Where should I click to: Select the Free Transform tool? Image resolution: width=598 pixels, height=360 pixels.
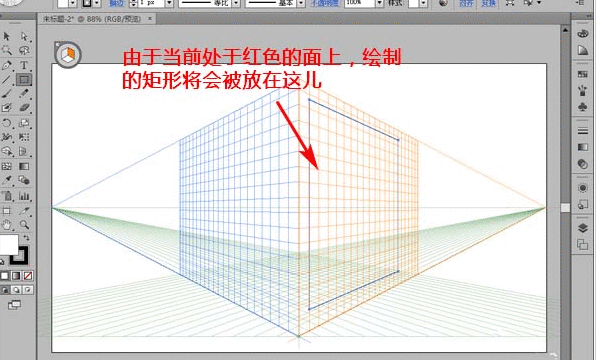tap(24, 137)
